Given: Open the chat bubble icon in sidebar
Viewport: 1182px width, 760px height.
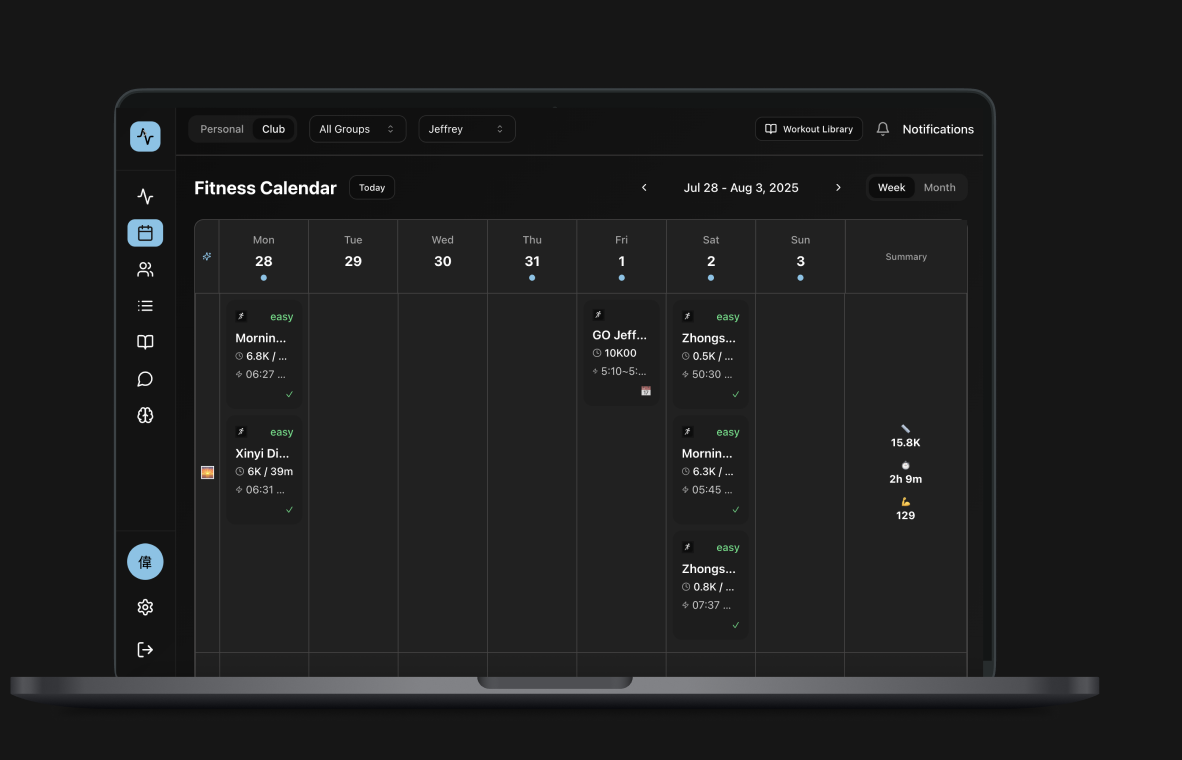Looking at the screenshot, I should point(145,379).
